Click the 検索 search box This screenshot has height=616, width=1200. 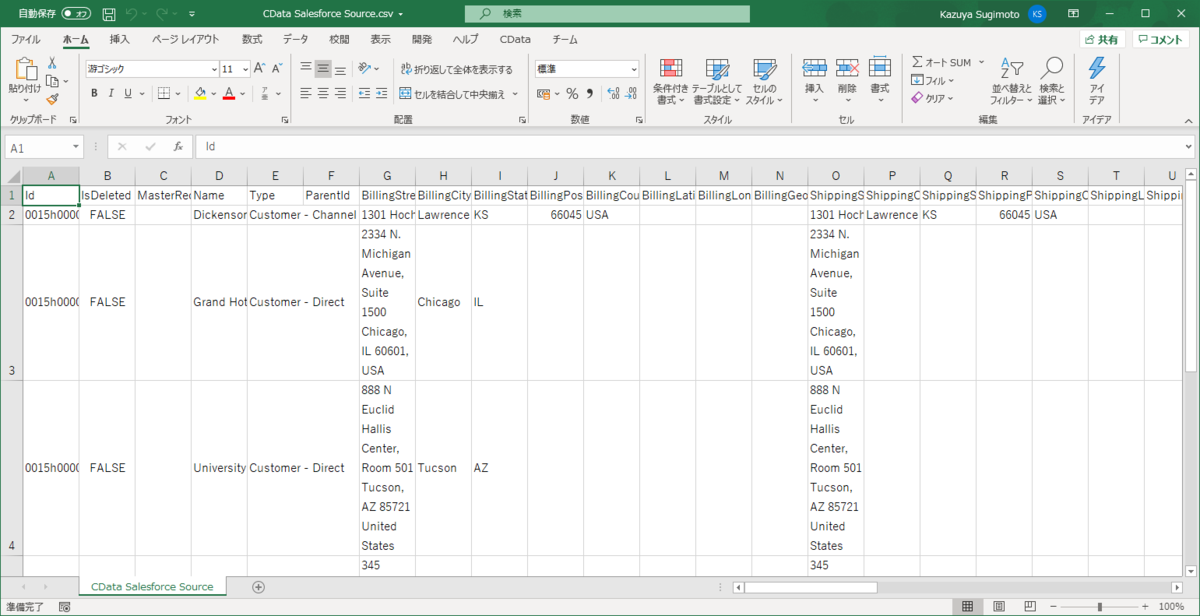coord(607,14)
